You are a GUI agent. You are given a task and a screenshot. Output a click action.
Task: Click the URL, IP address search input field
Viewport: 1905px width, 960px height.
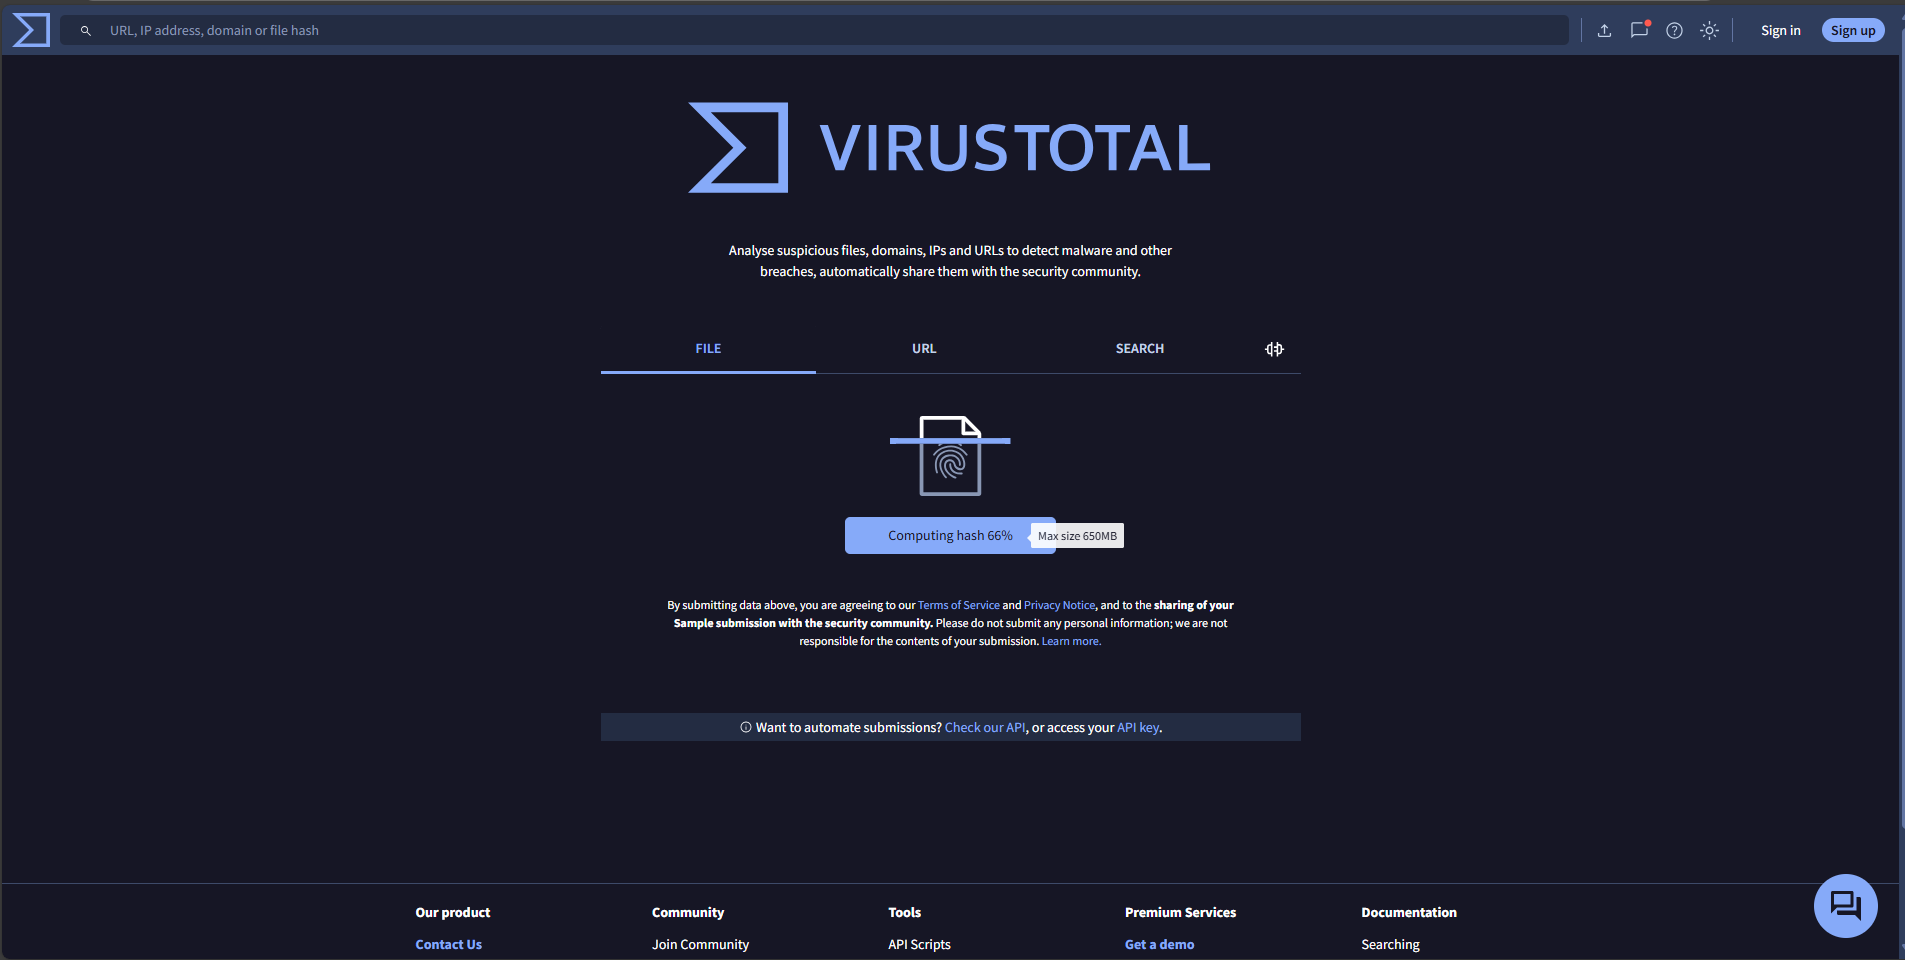coord(400,30)
